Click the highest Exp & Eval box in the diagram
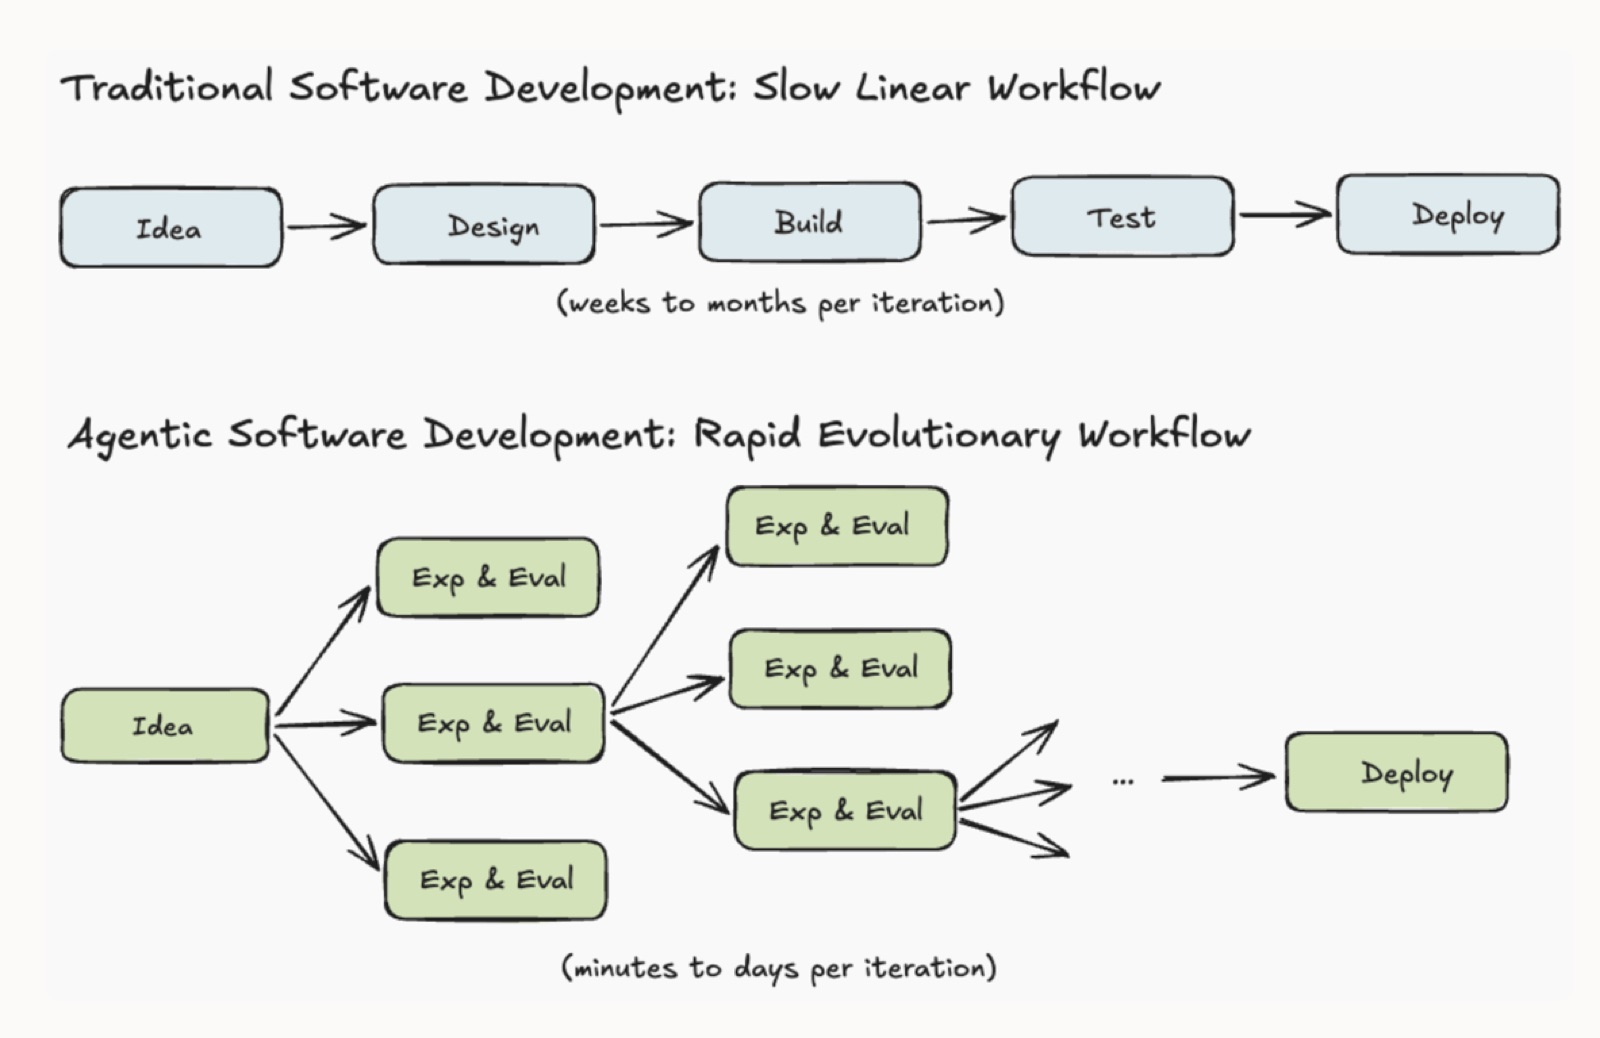The image size is (1600, 1038). coord(837,526)
